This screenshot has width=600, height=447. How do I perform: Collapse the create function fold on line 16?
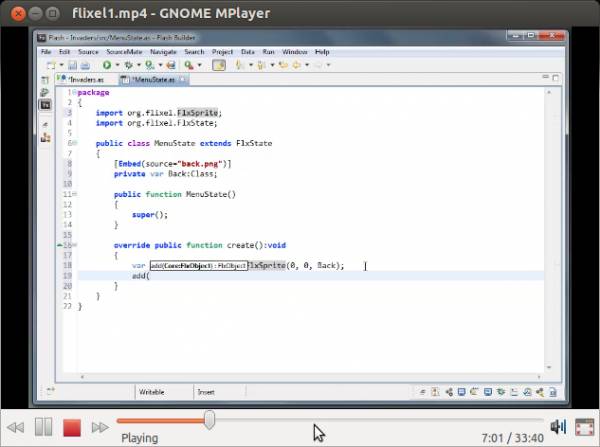pyautogui.click(x=75, y=245)
